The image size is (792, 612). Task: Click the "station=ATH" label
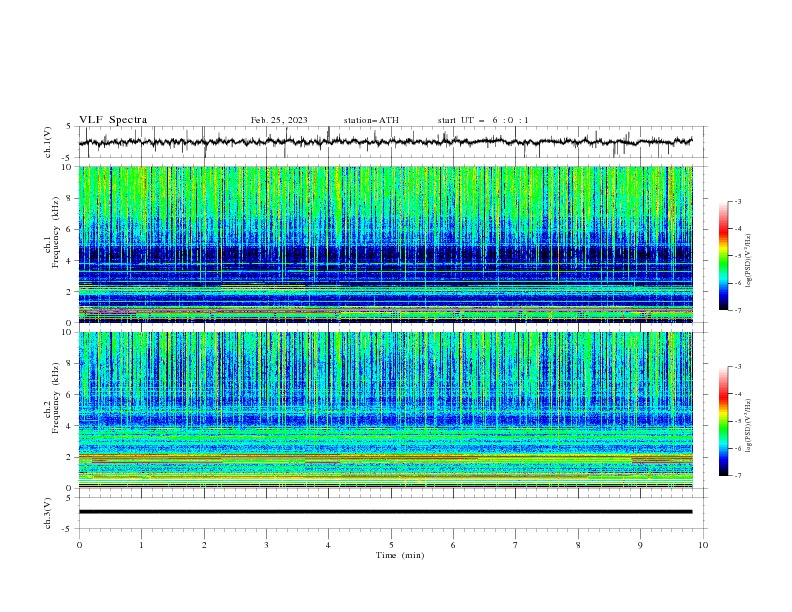371,120
